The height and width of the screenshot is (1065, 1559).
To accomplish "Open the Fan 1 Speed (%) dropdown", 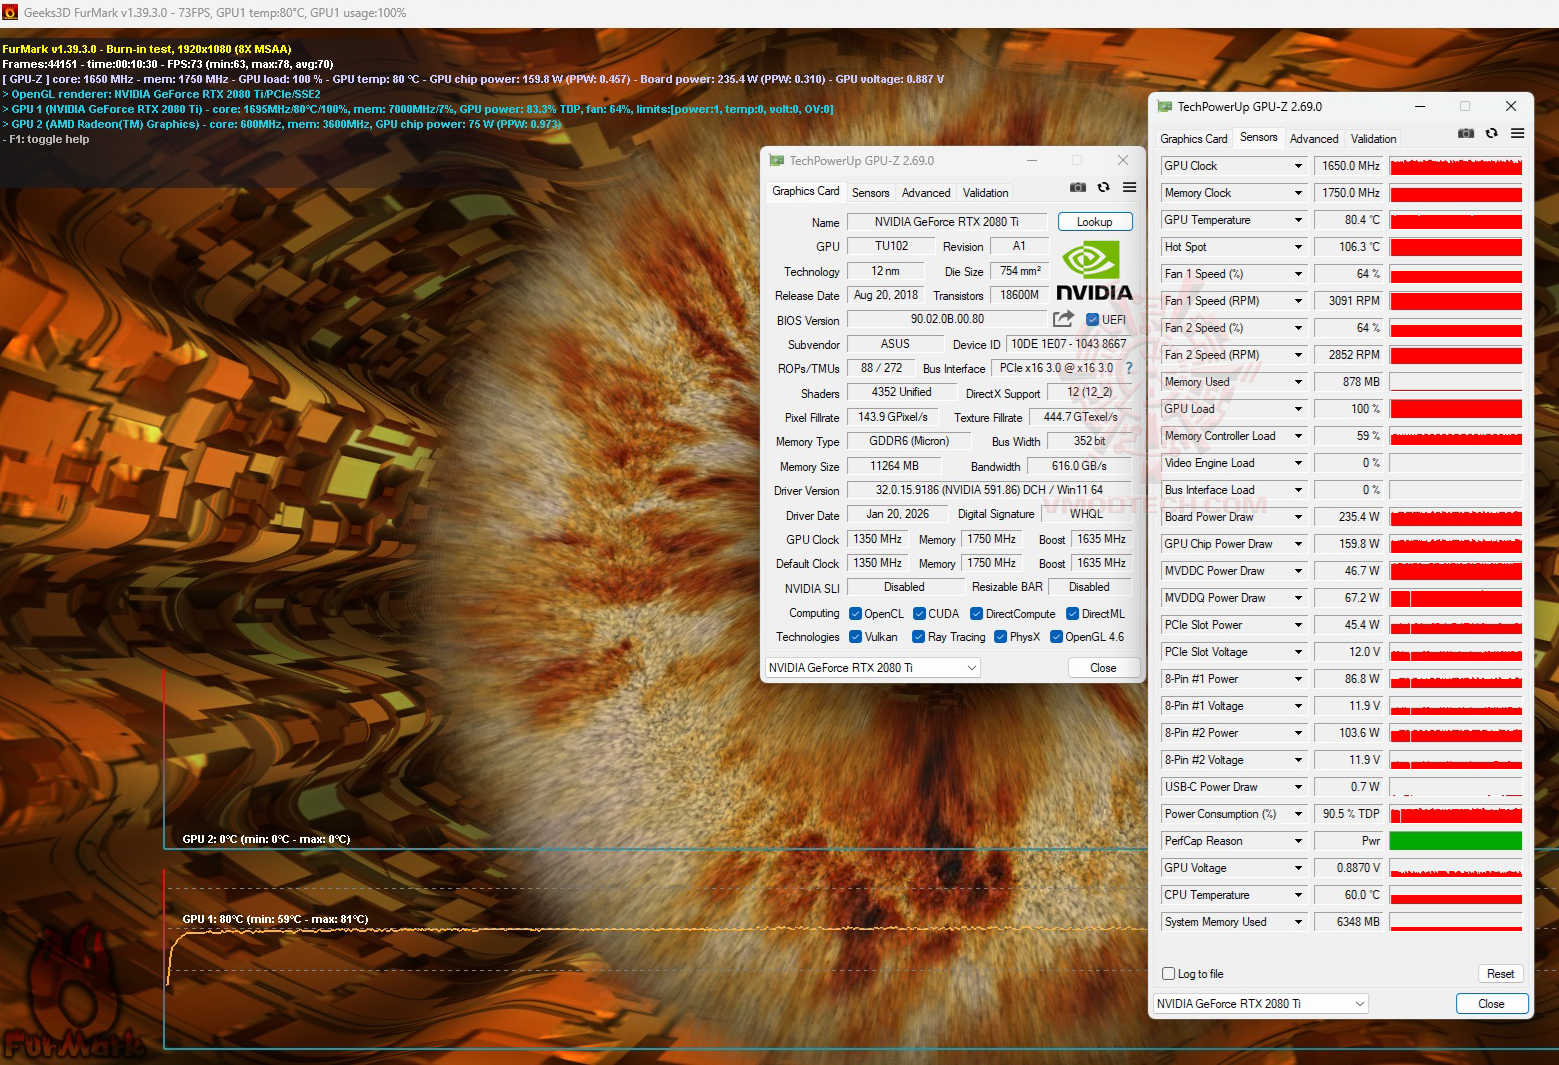I will [x=1298, y=274].
